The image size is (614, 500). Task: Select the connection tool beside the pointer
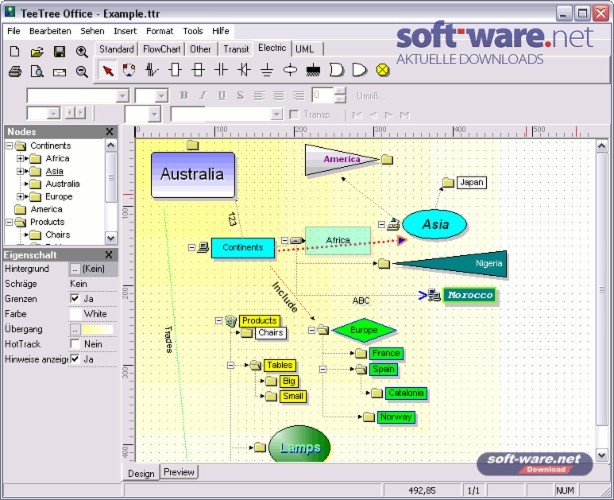point(129,70)
